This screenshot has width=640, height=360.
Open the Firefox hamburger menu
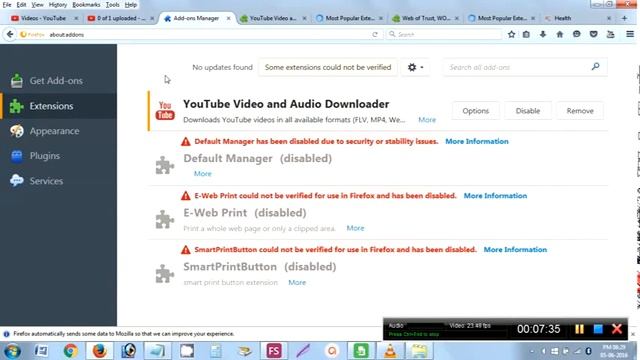[x=630, y=35]
